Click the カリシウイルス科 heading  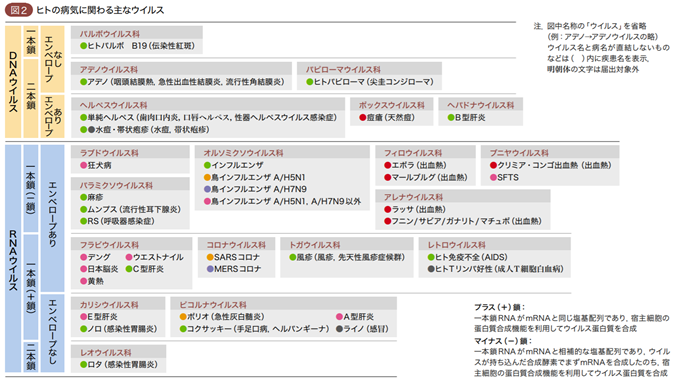click(109, 305)
